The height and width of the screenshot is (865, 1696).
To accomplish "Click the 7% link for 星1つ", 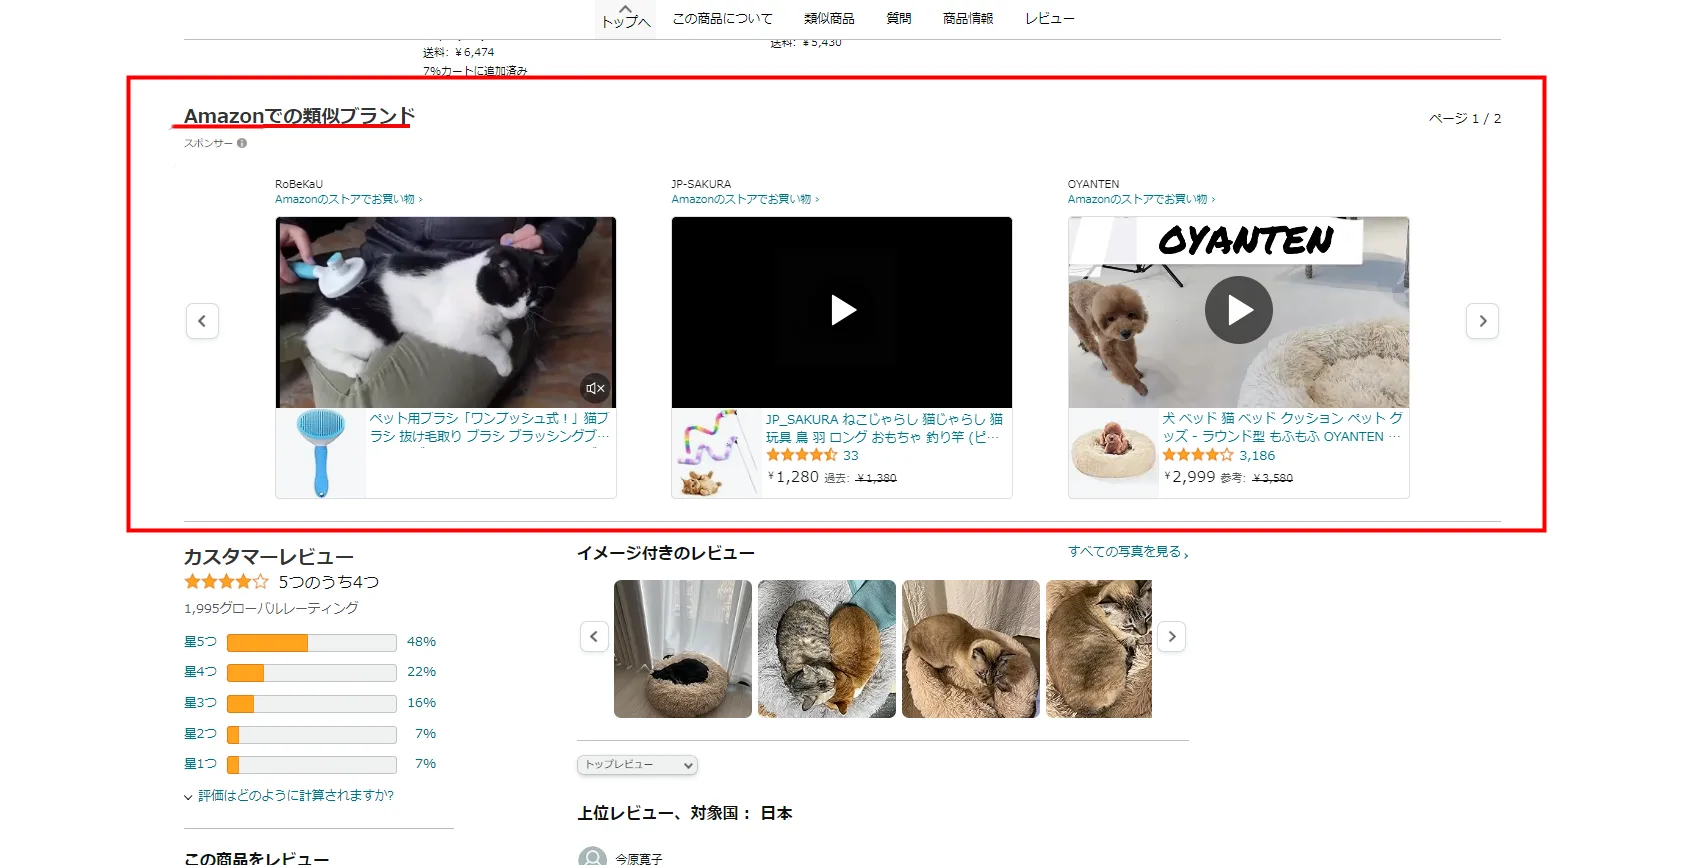I will (x=426, y=764).
